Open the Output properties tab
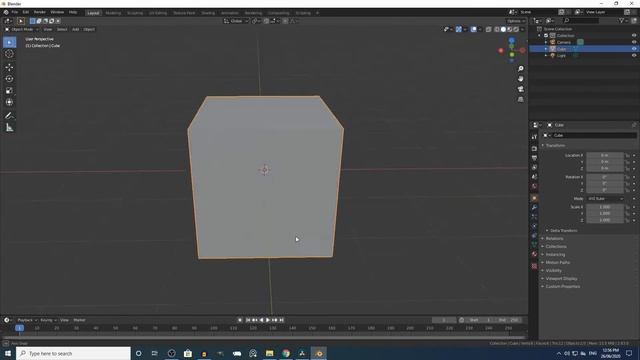The height and width of the screenshot is (360, 640). tap(534, 158)
